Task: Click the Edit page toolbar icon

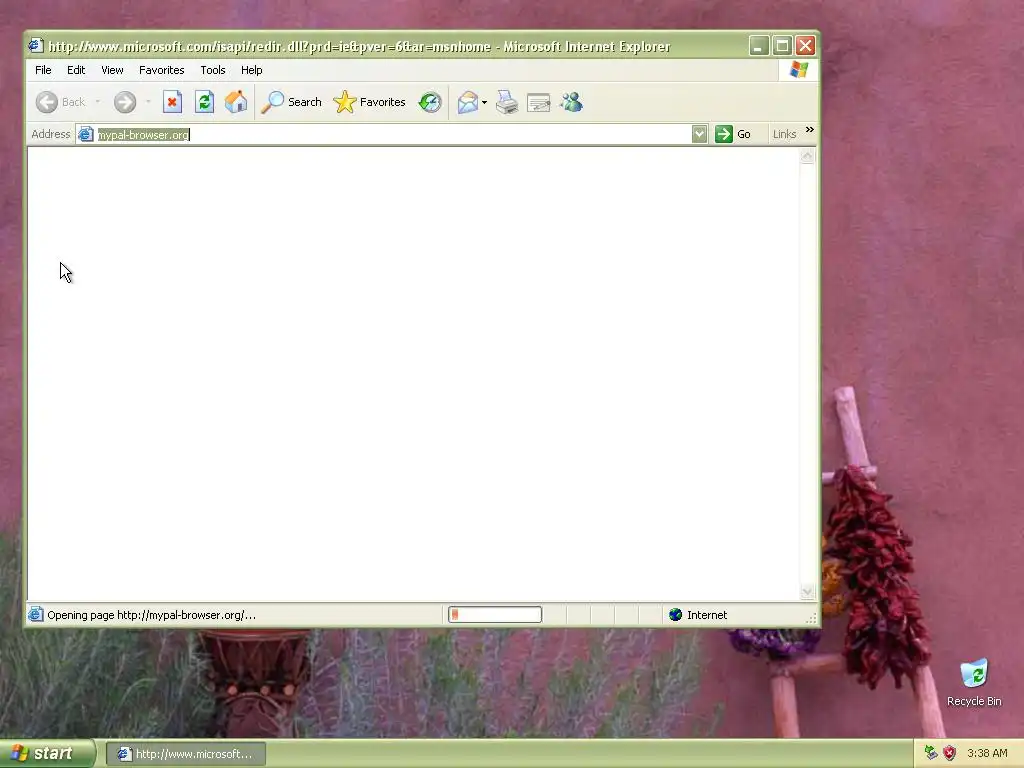Action: (x=539, y=102)
